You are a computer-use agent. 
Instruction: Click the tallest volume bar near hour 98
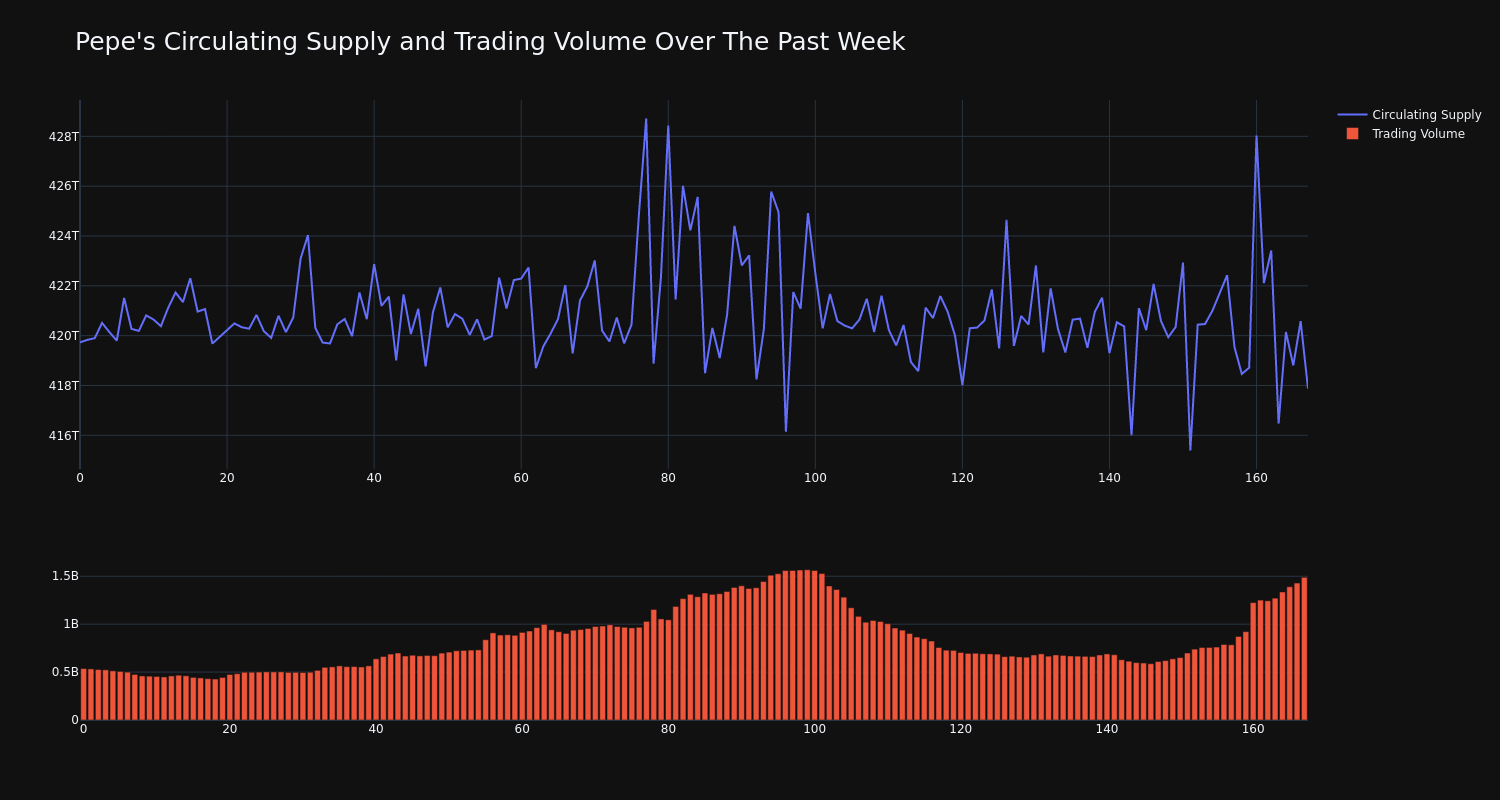pos(800,645)
